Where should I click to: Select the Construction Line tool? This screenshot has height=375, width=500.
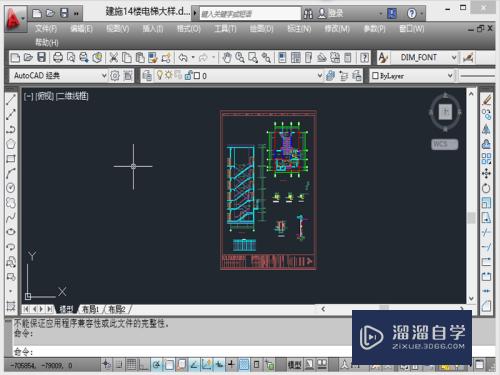(x=11, y=114)
